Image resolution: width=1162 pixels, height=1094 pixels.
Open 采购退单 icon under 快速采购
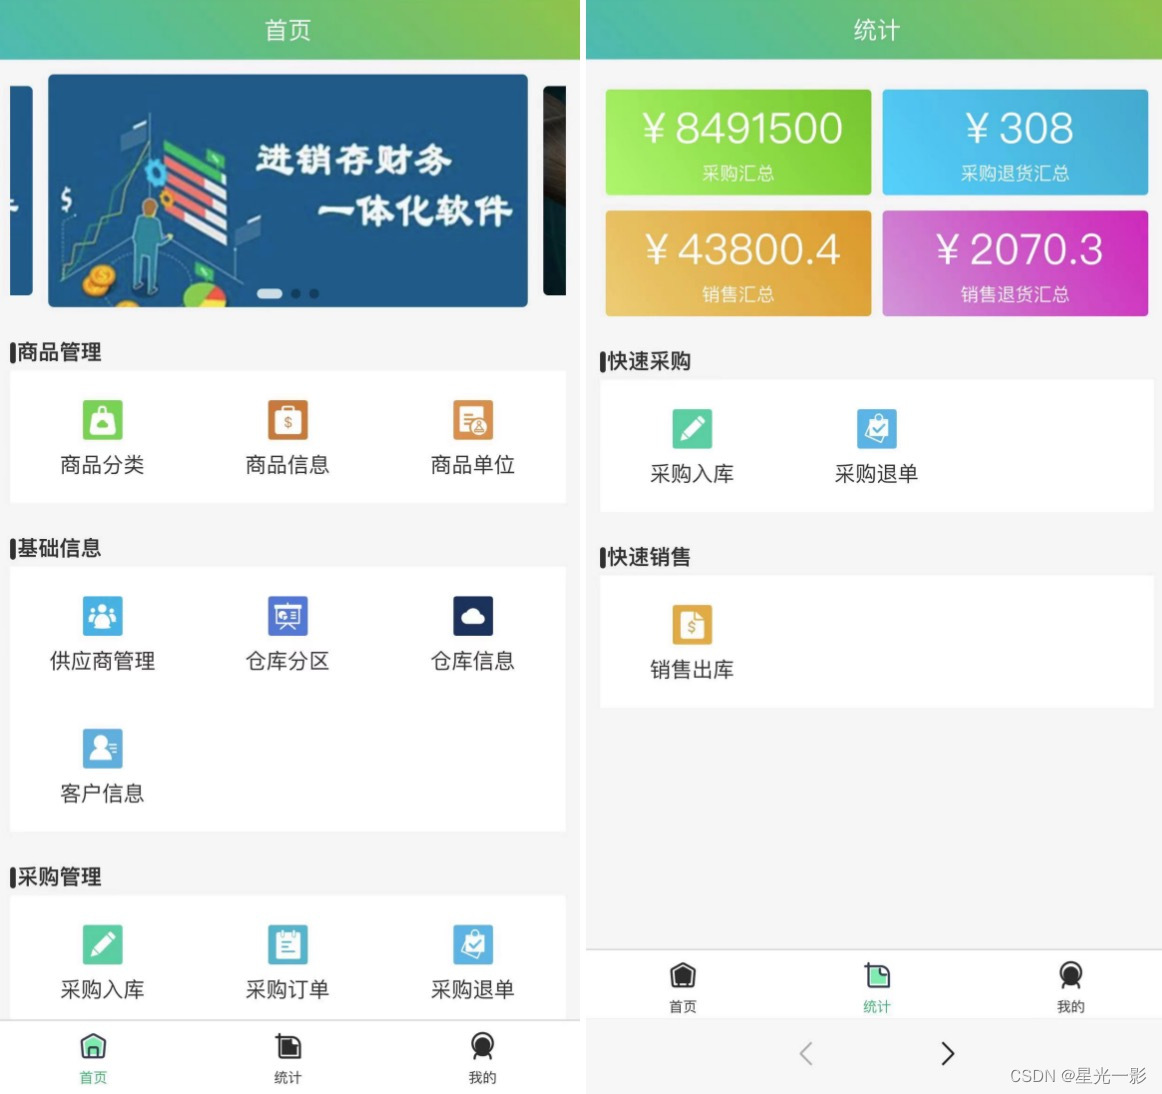pyautogui.click(x=877, y=428)
